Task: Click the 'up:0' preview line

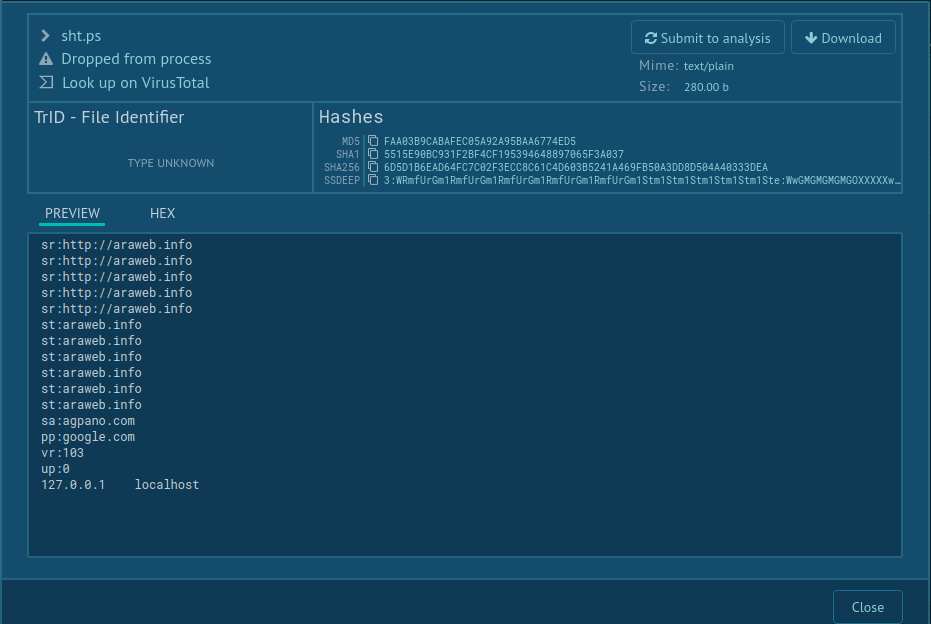Action: click(55, 469)
